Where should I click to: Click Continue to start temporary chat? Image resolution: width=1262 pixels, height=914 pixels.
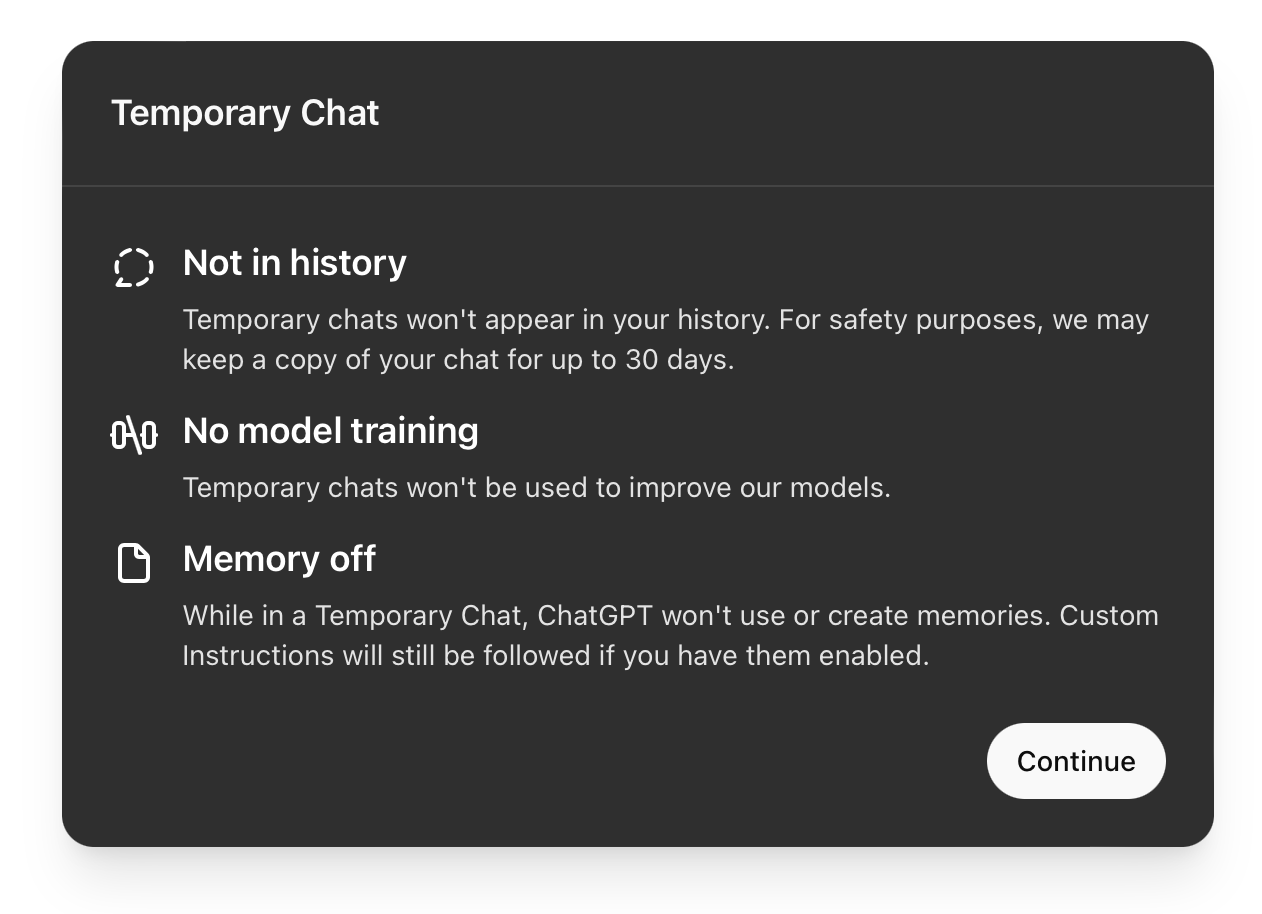[1076, 761]
